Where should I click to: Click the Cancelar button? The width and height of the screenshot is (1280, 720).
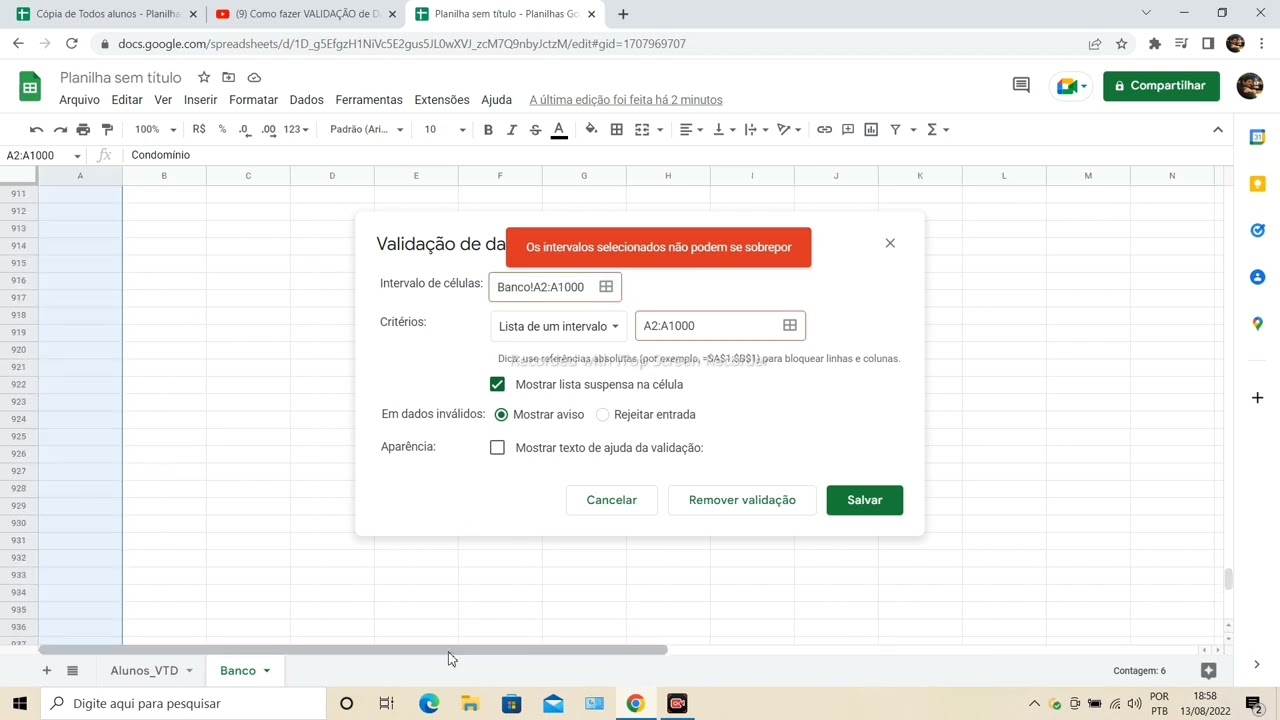click(x=612, y=500)
